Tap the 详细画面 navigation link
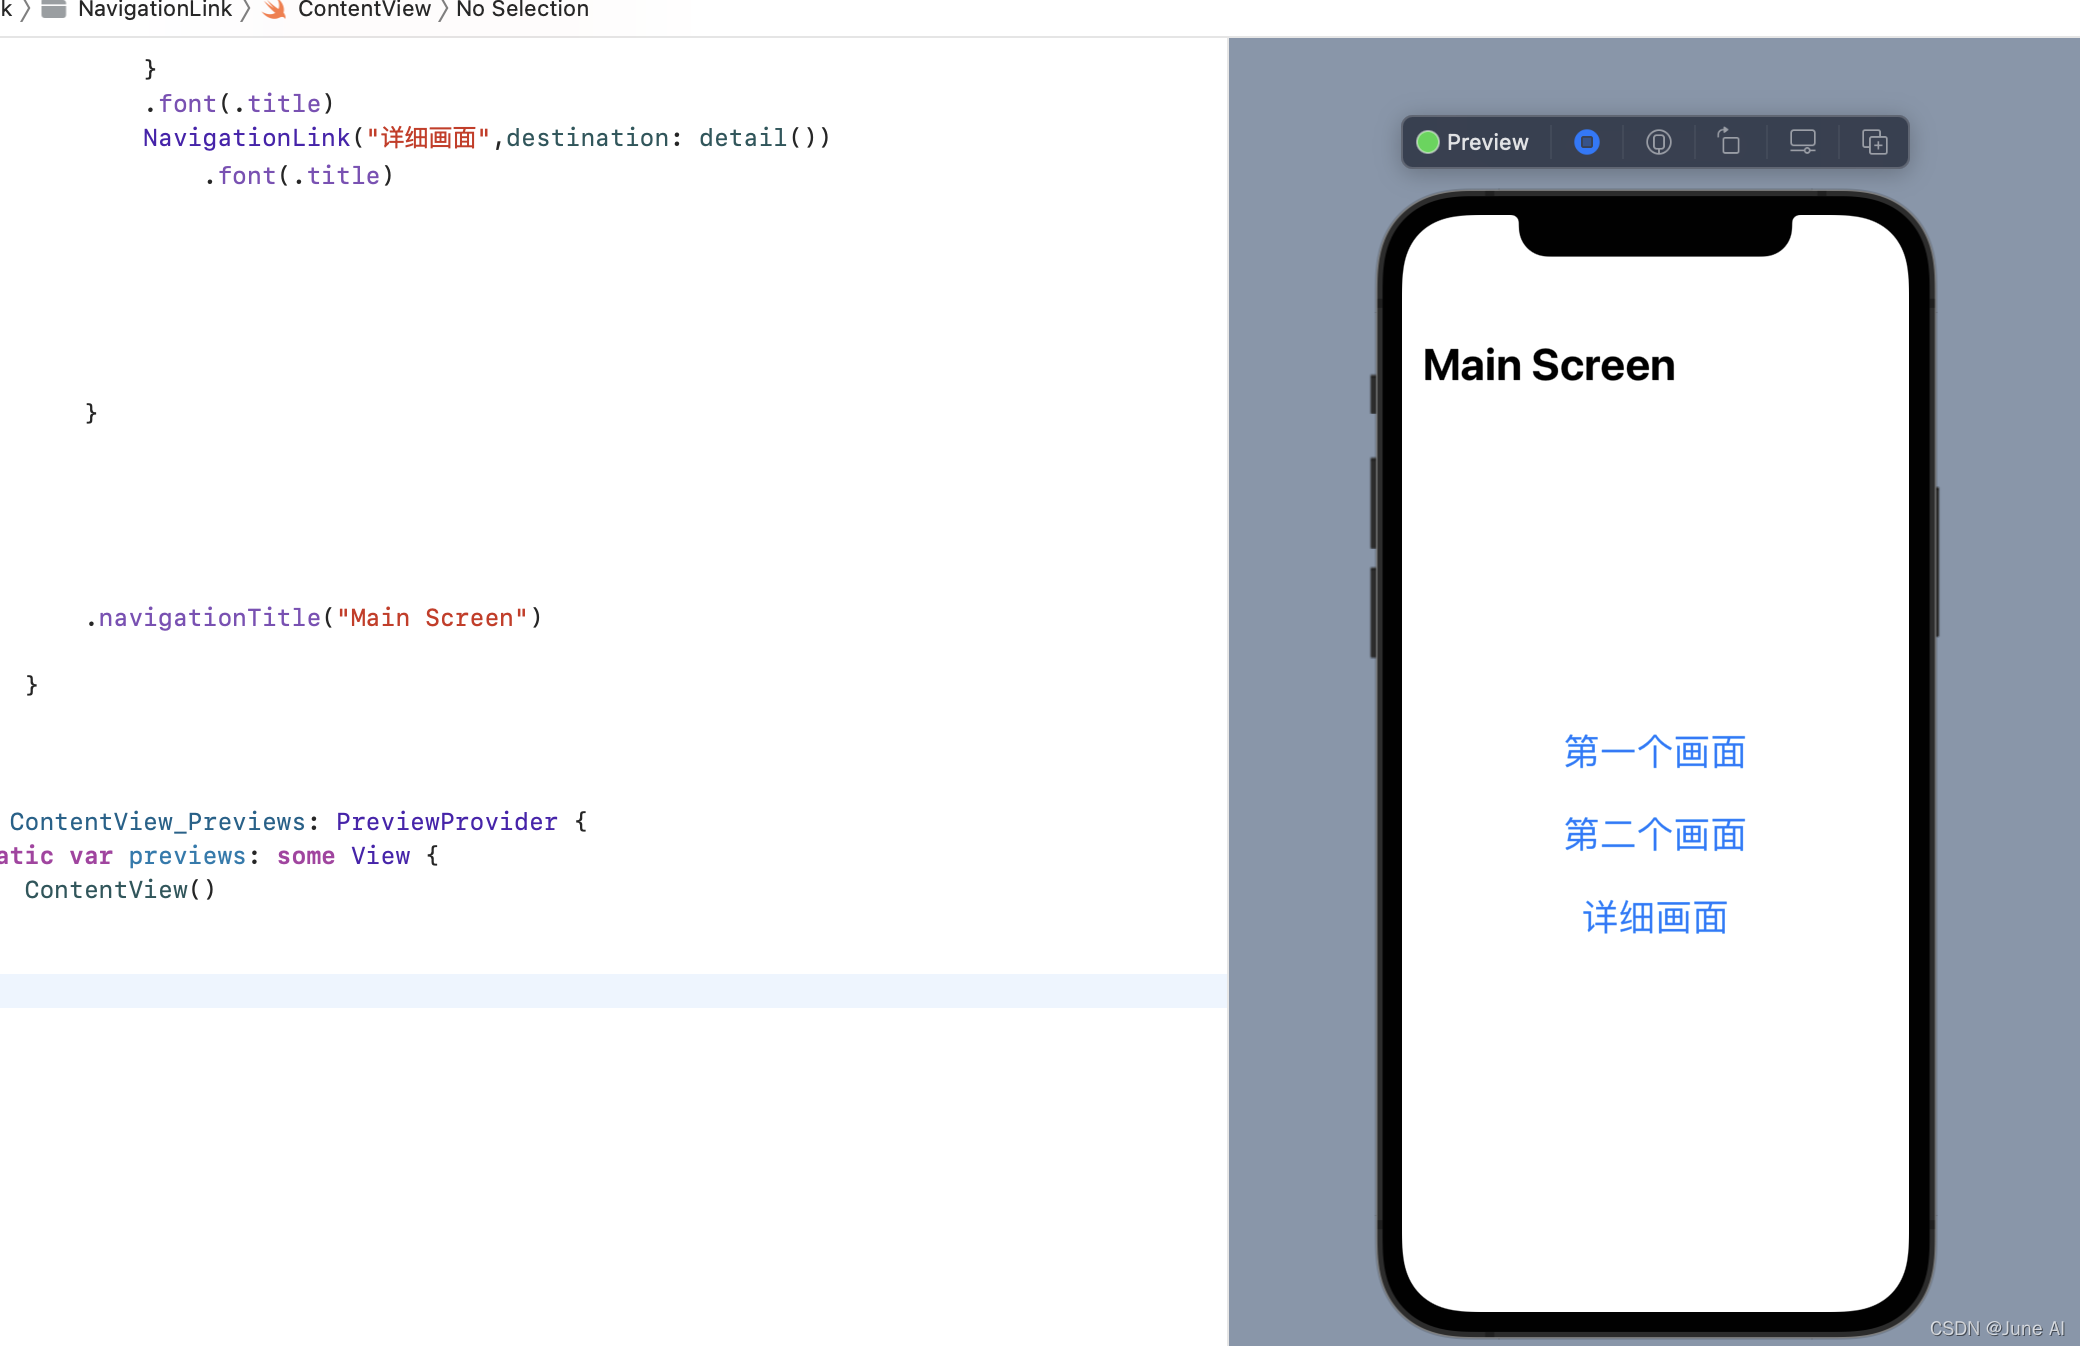2080x1346 pixels. tap(1655, 918)
